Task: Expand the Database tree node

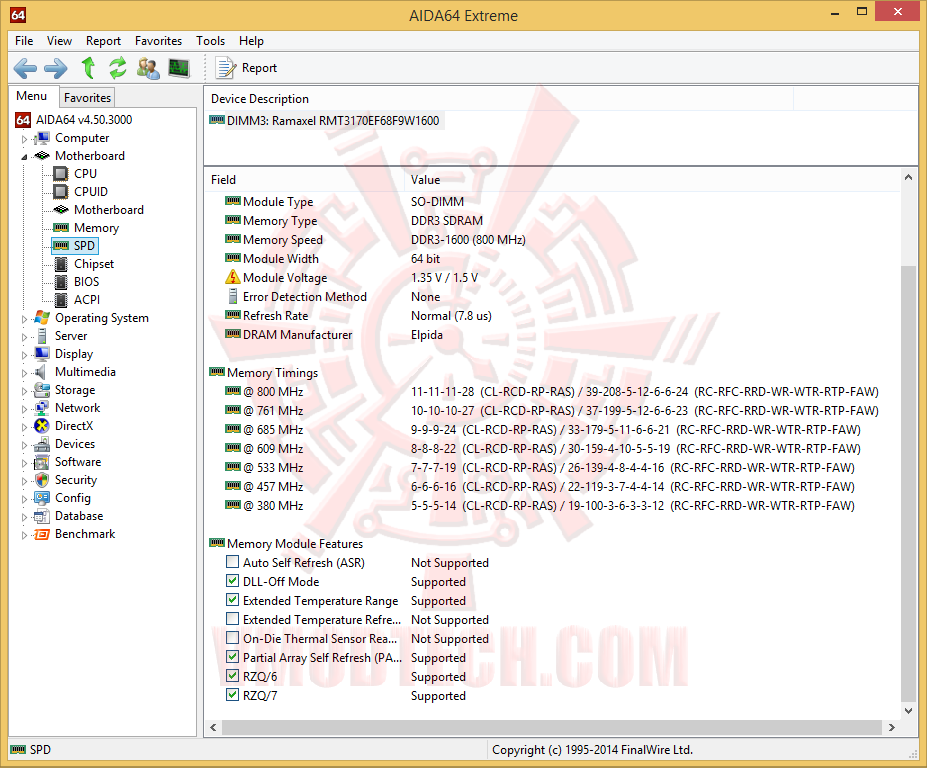Action: [x=24, y=517]
